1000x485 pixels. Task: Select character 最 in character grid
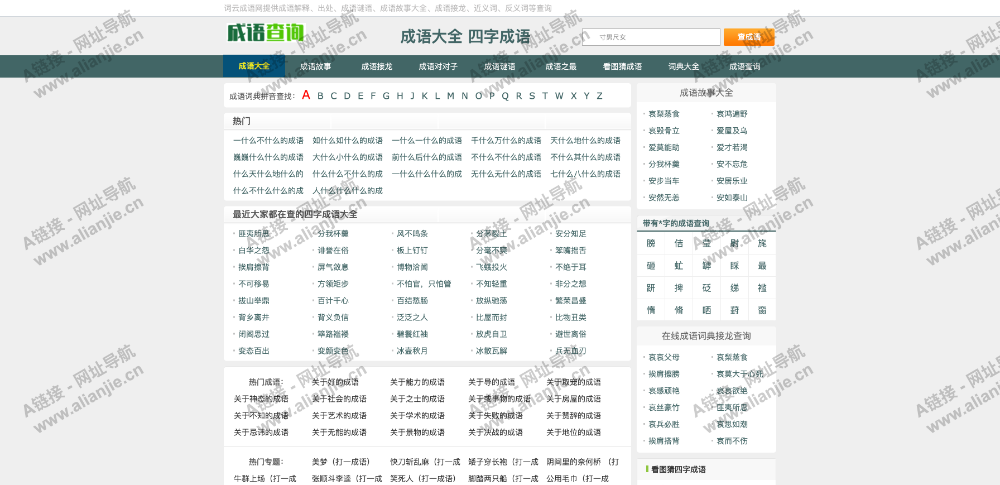pos(762,265)
